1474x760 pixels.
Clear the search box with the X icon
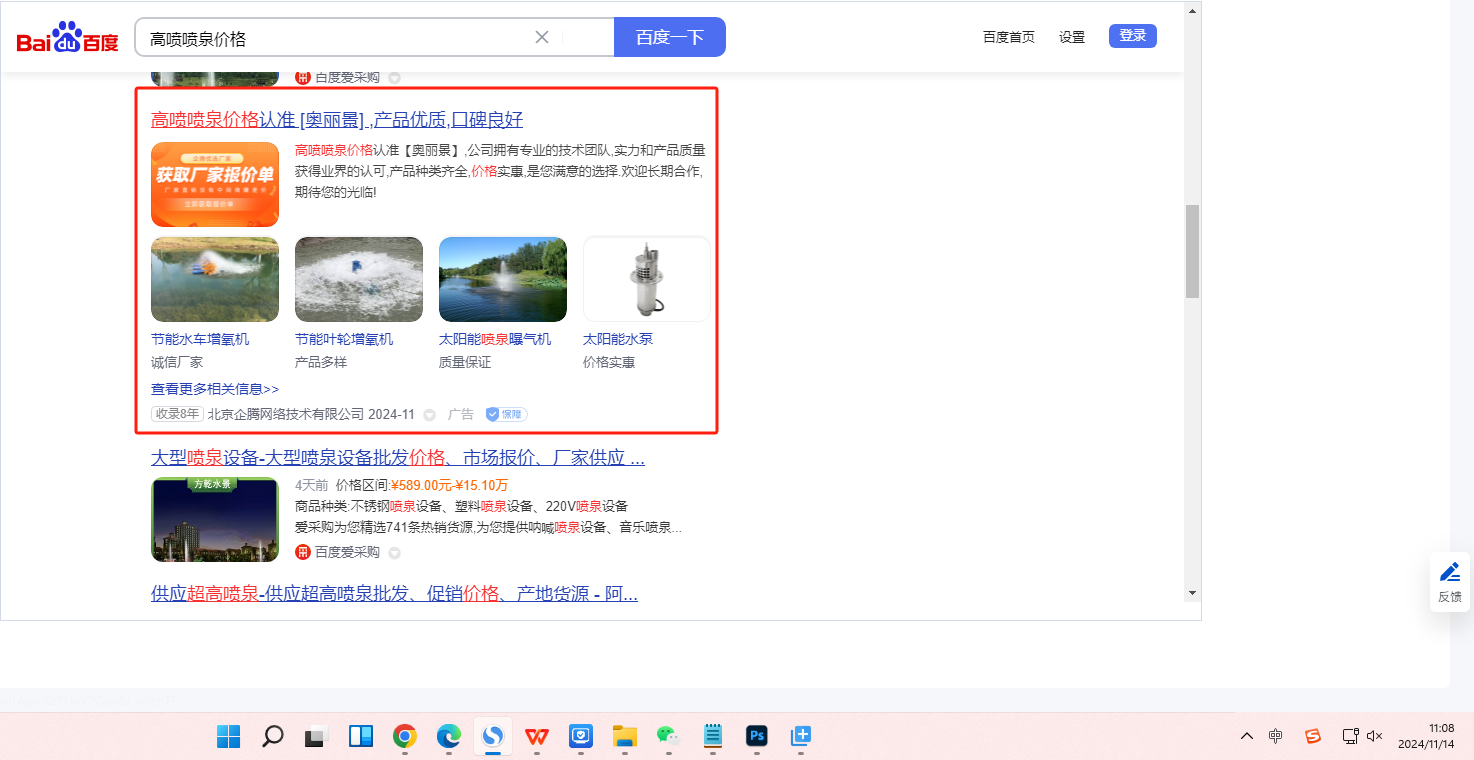pyautogui.click(x=542, y=37)
